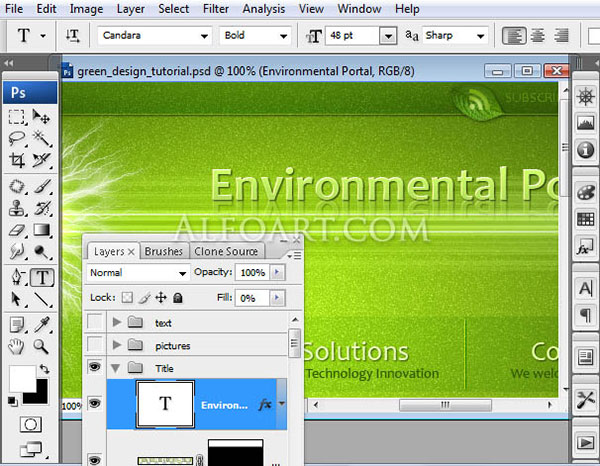Open the Histogram panel icon
600x466 pixels.
[x=585, y=123]
